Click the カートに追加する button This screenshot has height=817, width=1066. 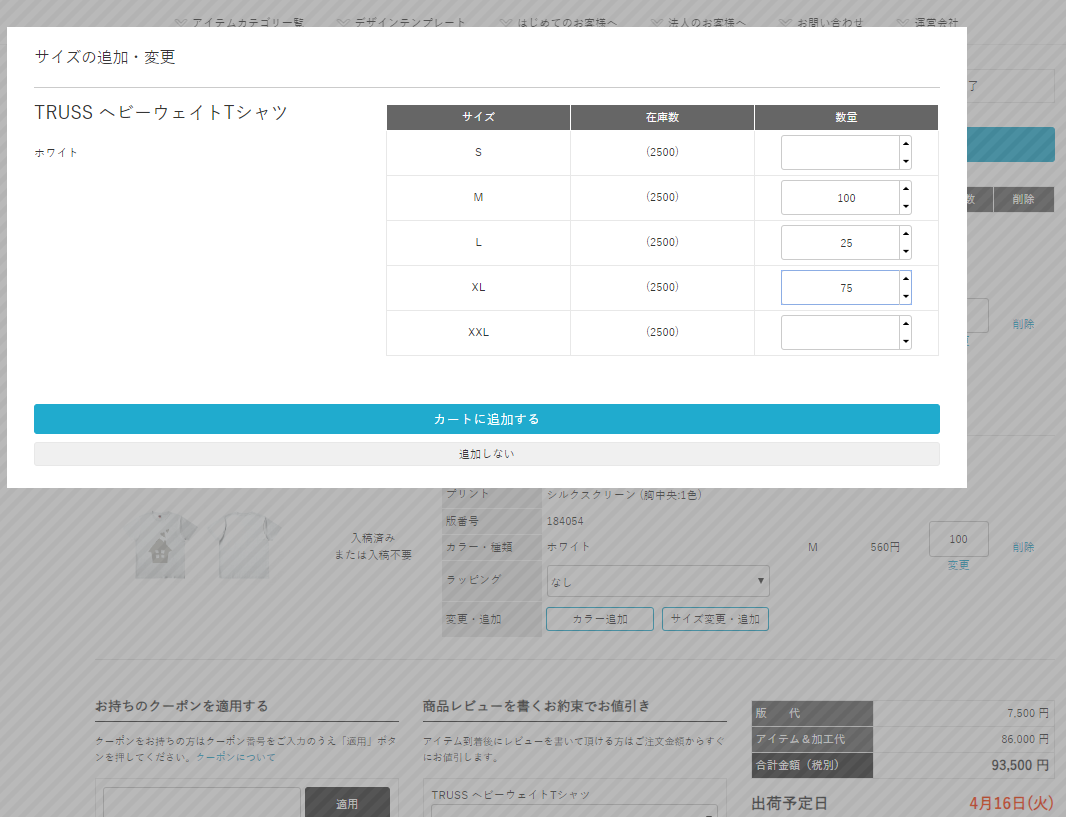pos(487,419)
